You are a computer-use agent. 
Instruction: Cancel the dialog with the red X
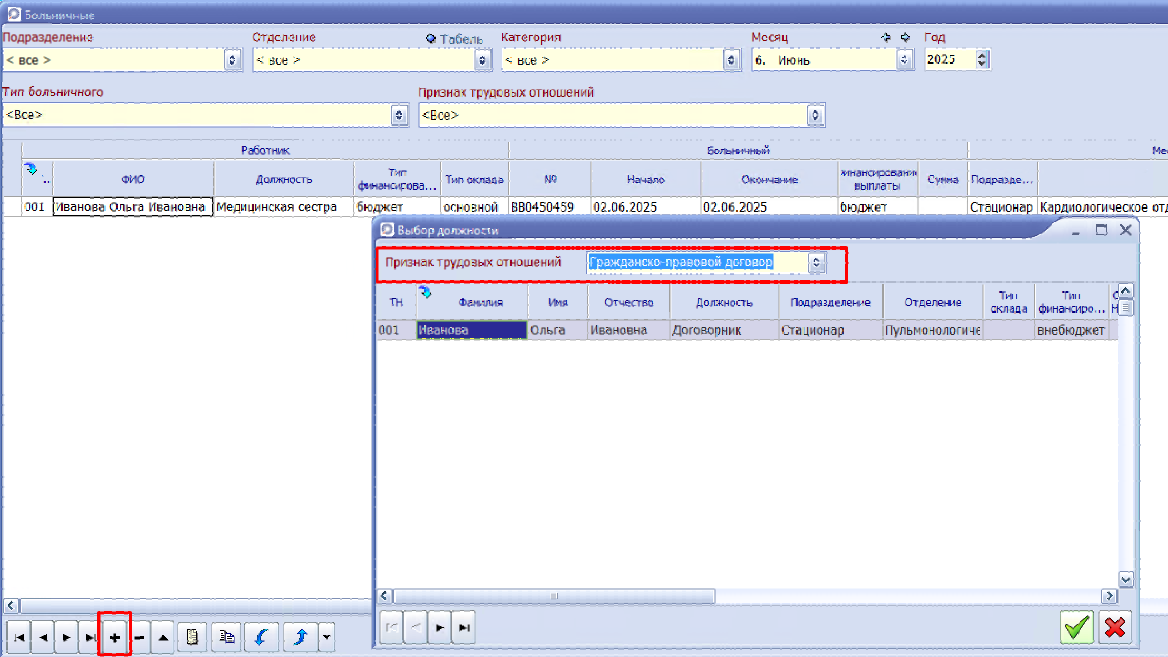(x=1114, y=628)
